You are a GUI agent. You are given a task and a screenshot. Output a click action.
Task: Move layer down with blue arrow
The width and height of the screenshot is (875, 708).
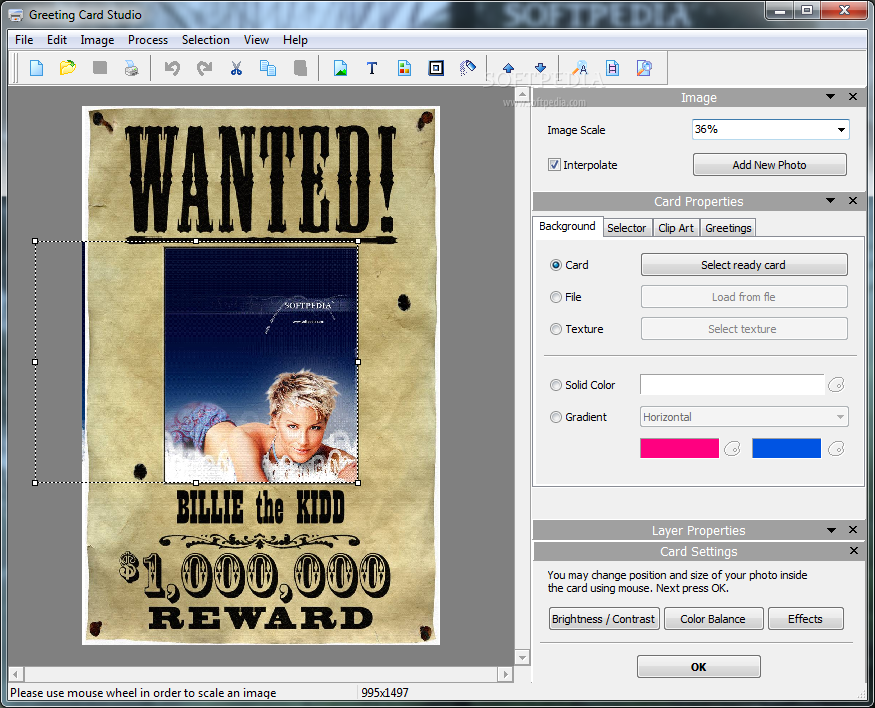pos(540,68)
